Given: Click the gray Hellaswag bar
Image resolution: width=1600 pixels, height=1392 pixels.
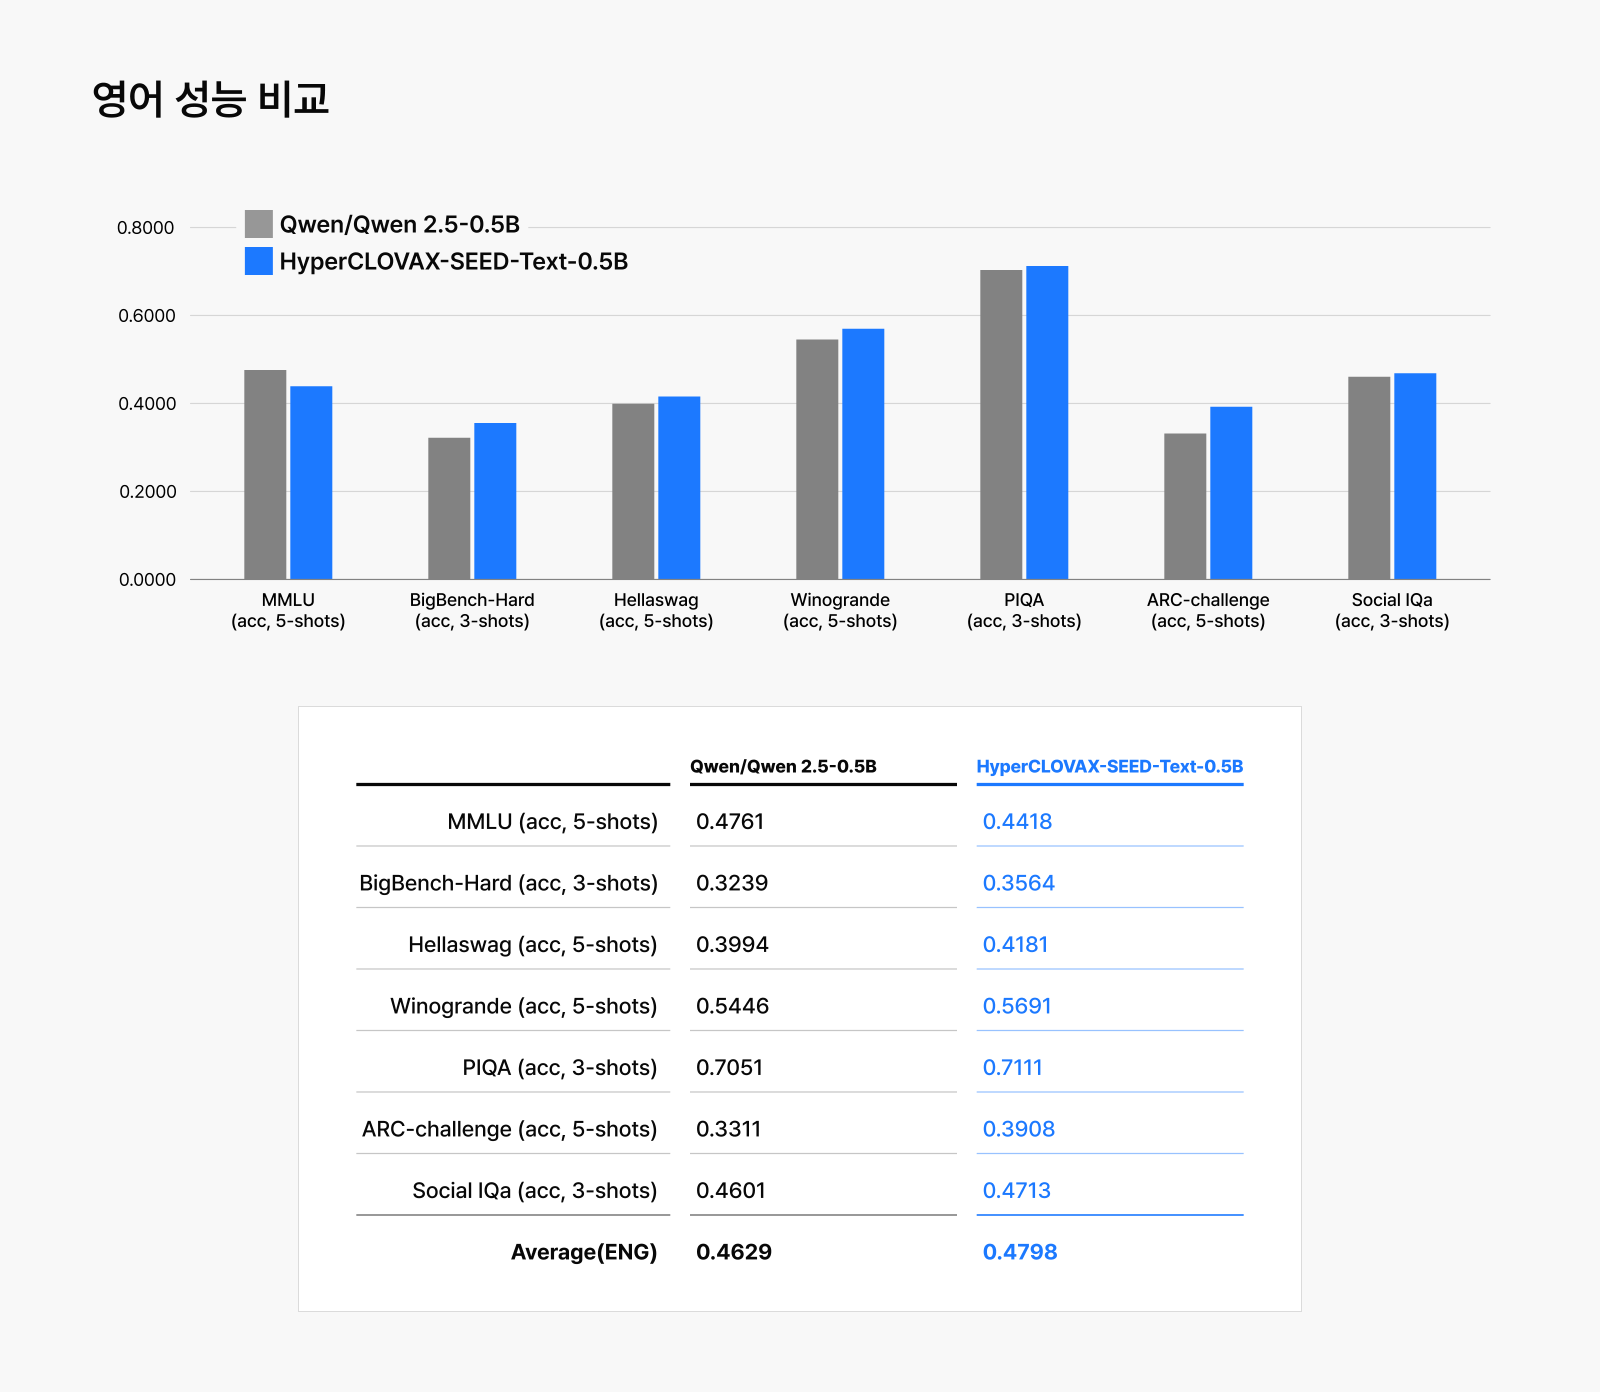Looking at the screenshot, I should 633,492.
